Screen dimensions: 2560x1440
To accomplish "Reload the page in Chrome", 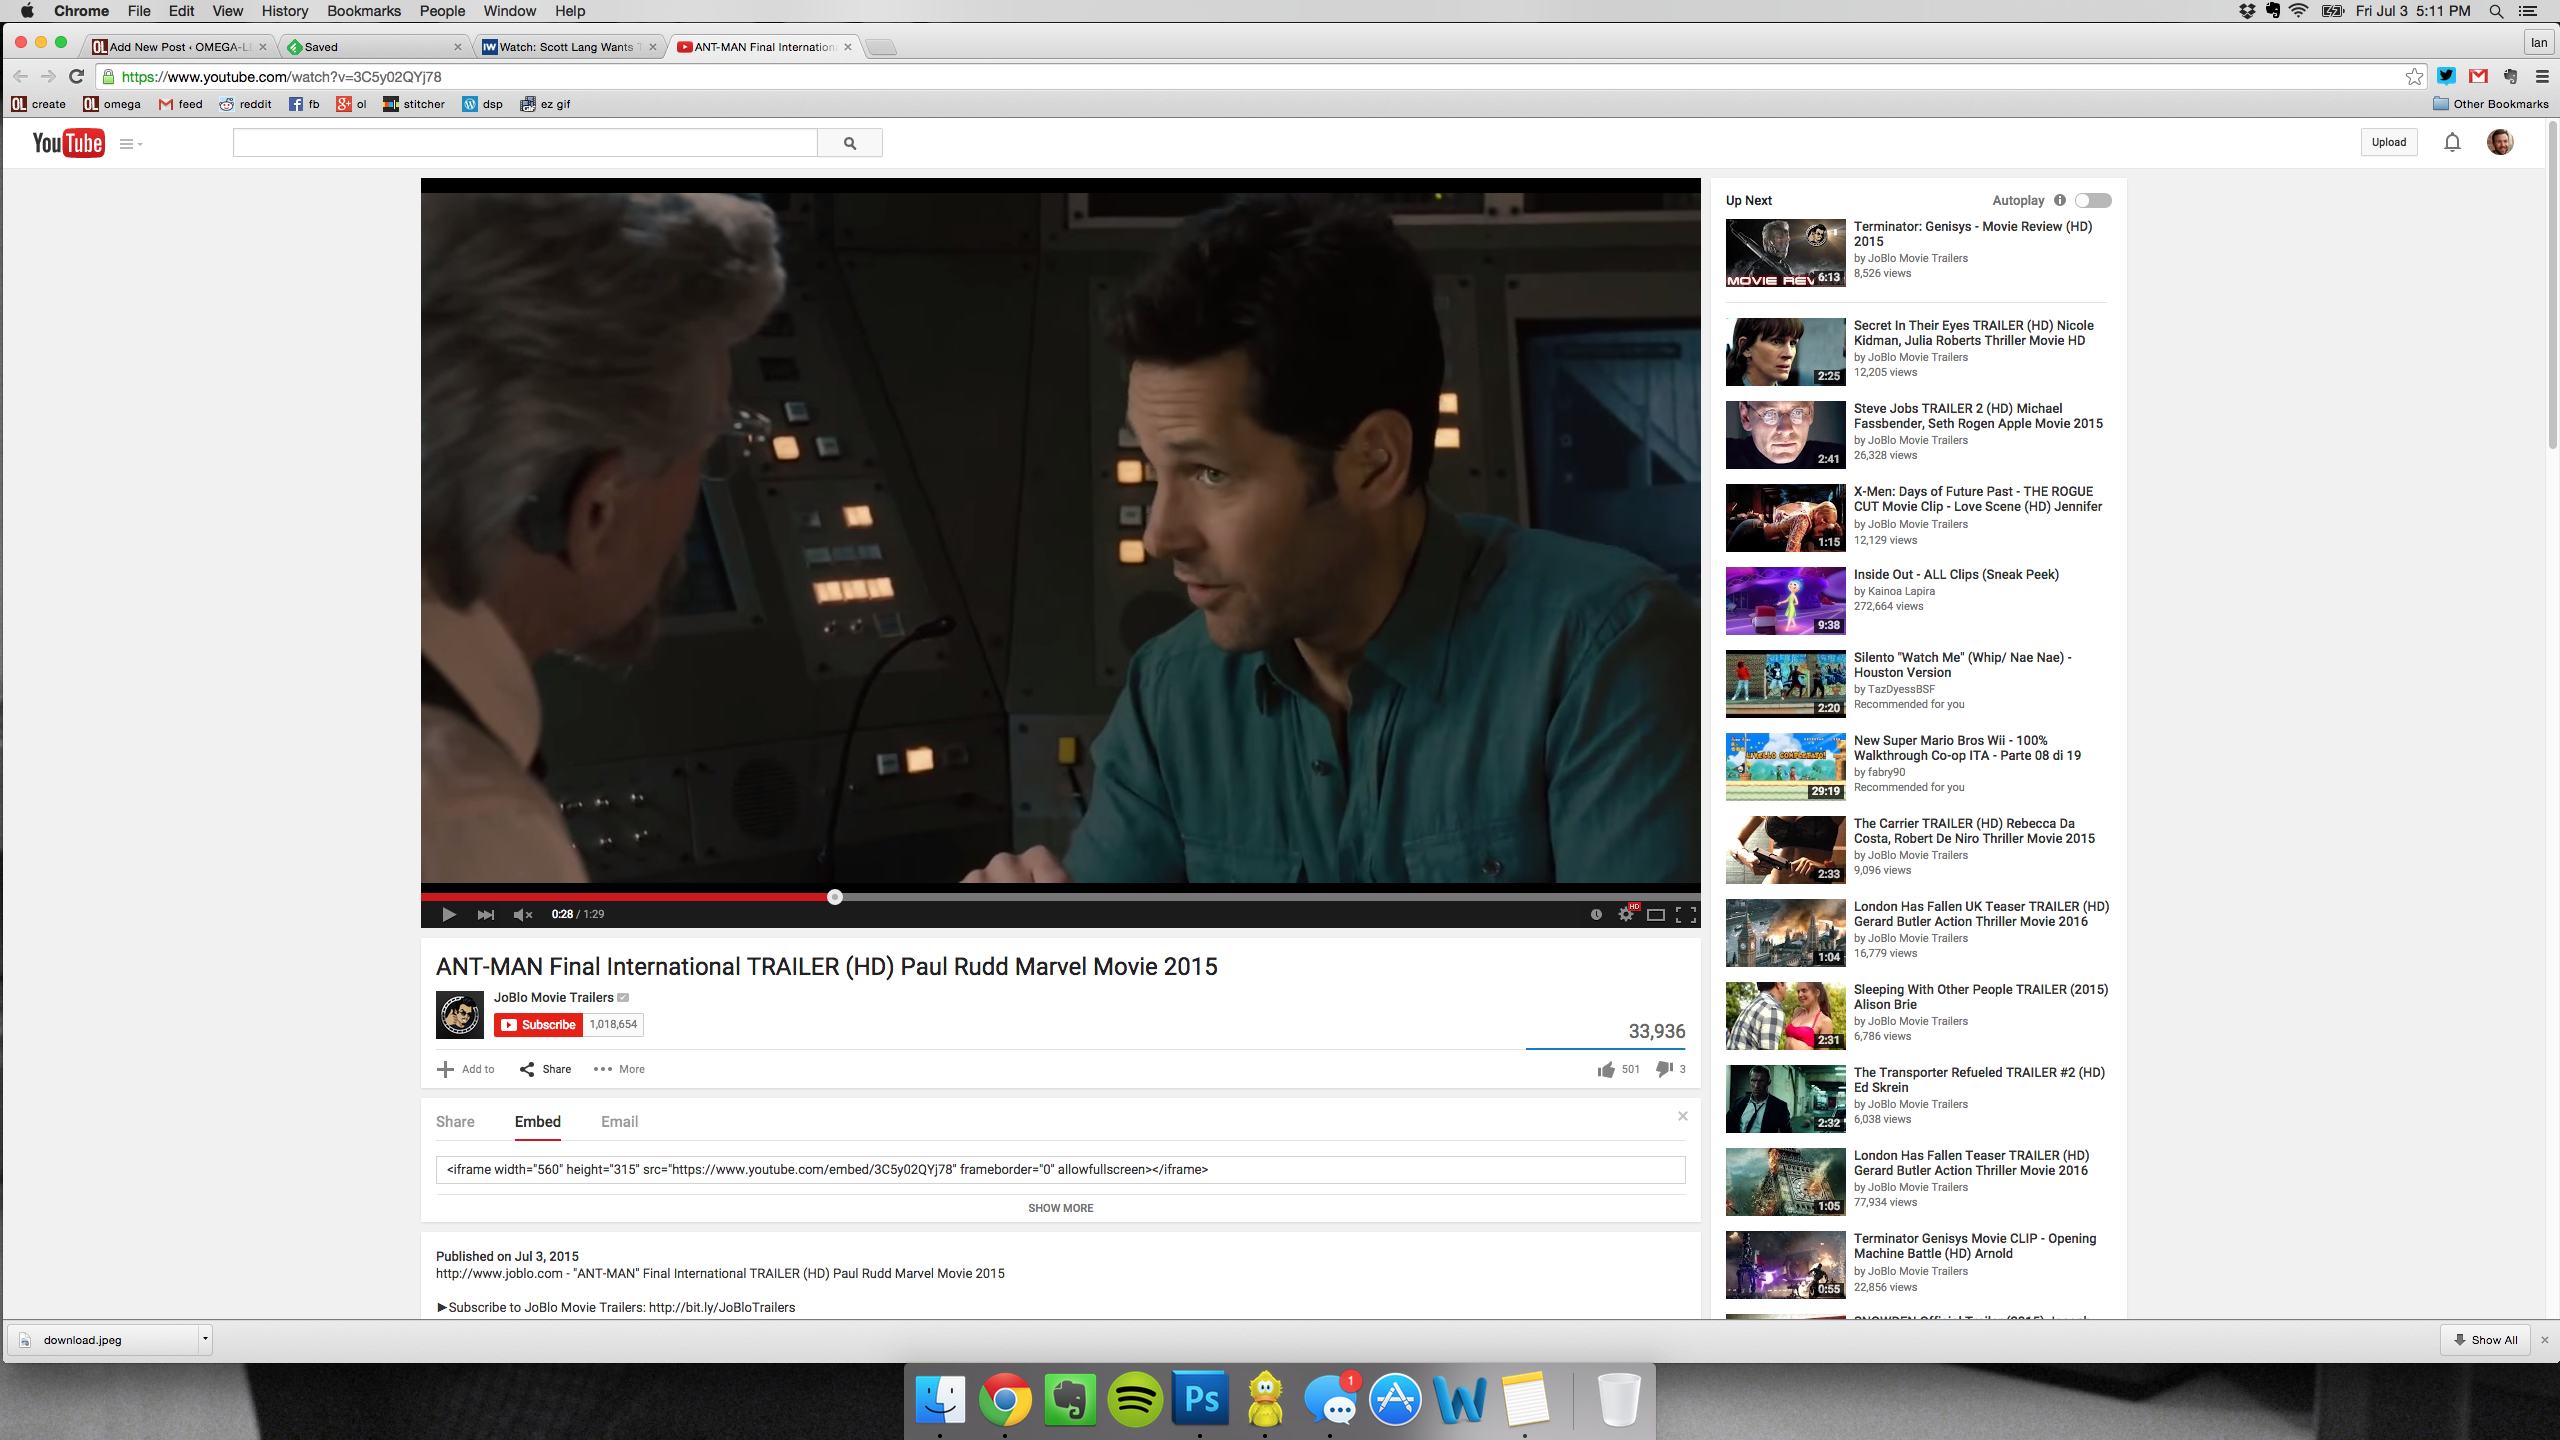I will point(76,76).
